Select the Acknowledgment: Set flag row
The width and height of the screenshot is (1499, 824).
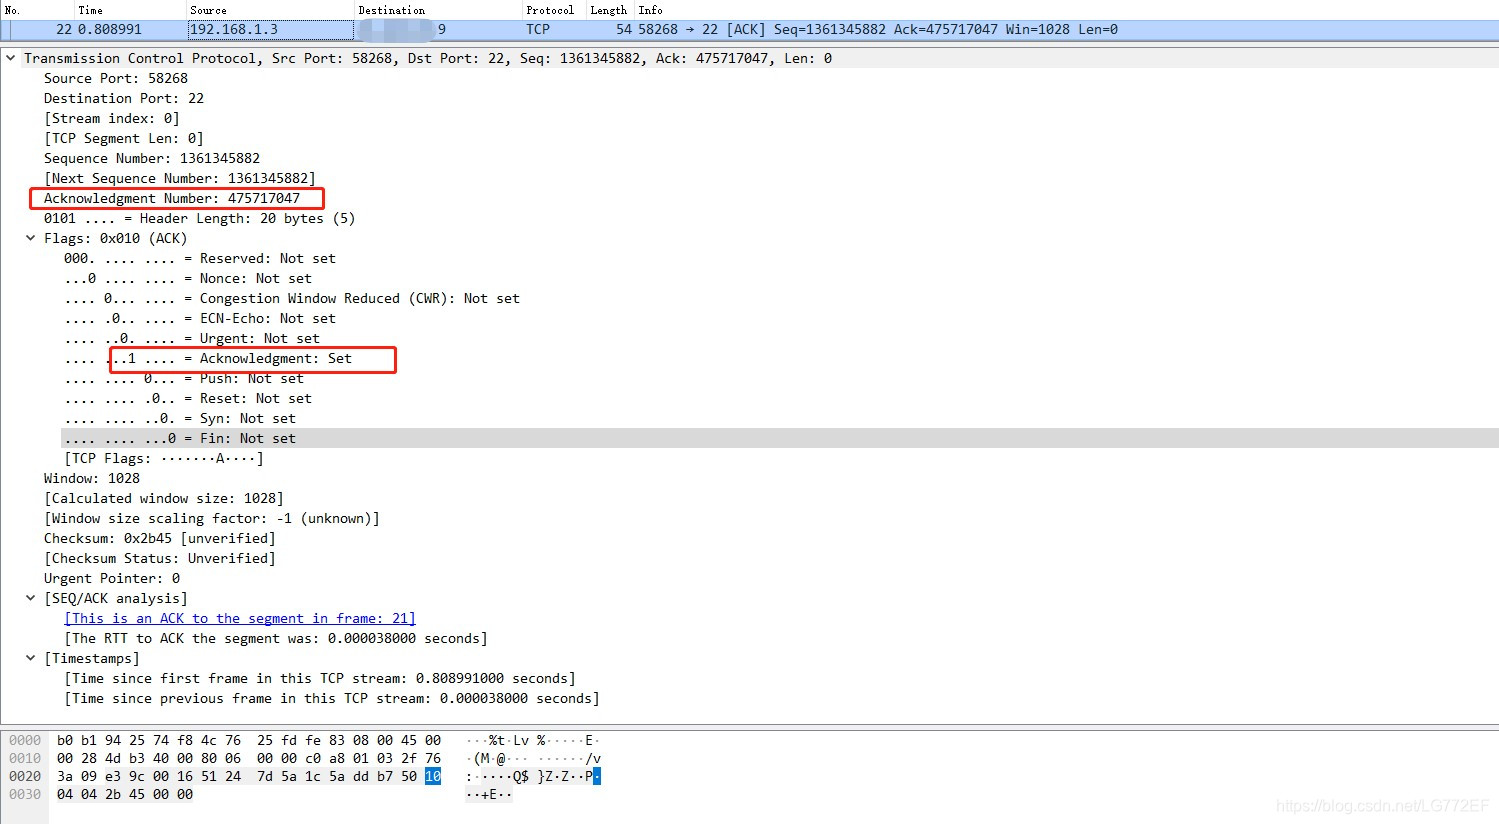pyautogui.click(x=208, y=358)
